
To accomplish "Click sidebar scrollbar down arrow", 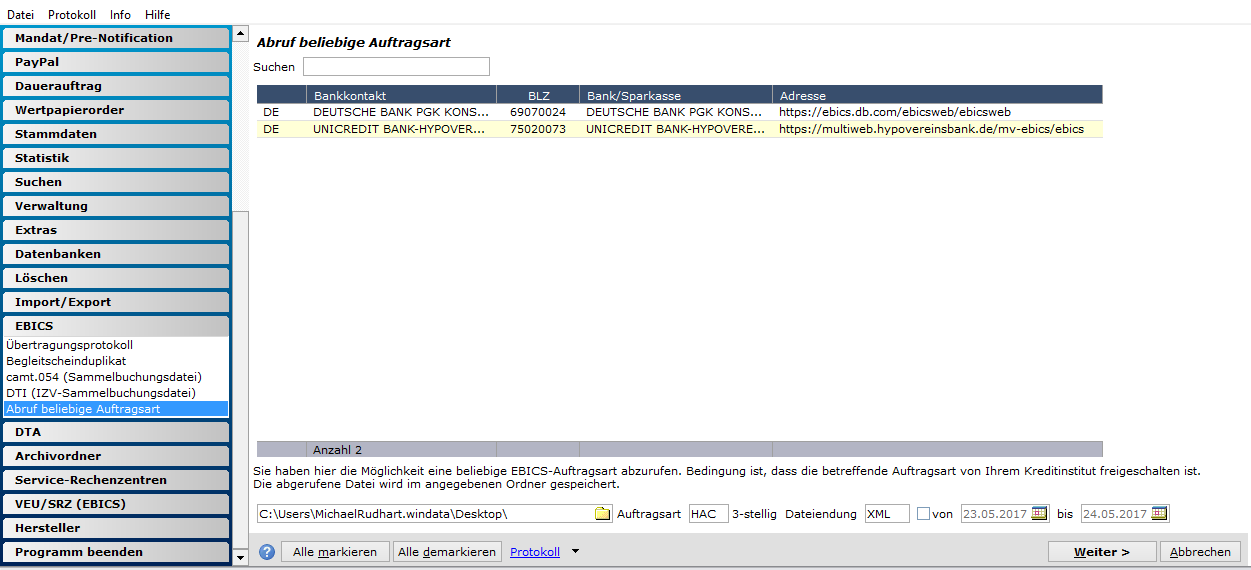I will click(x=240, y=557).
